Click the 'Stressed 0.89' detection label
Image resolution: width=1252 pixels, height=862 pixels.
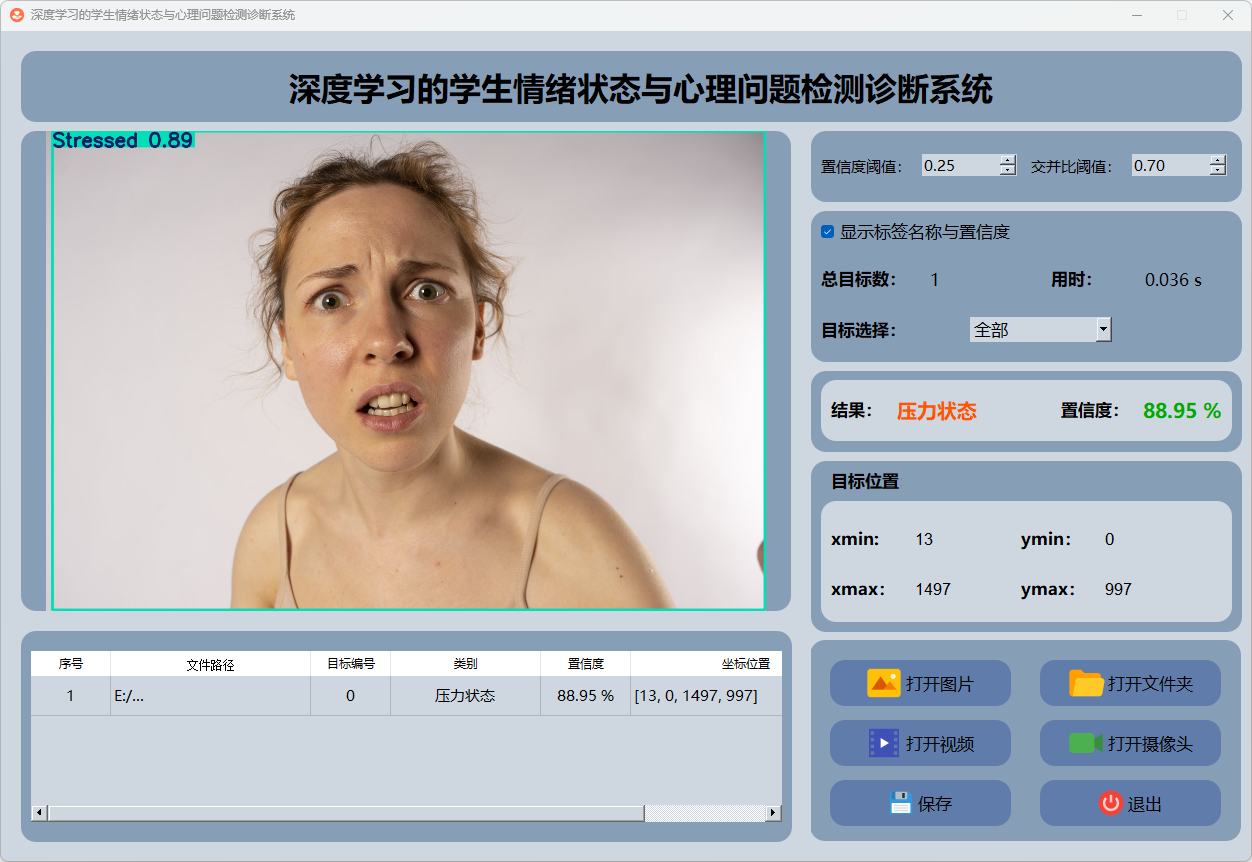coord(123,141)
